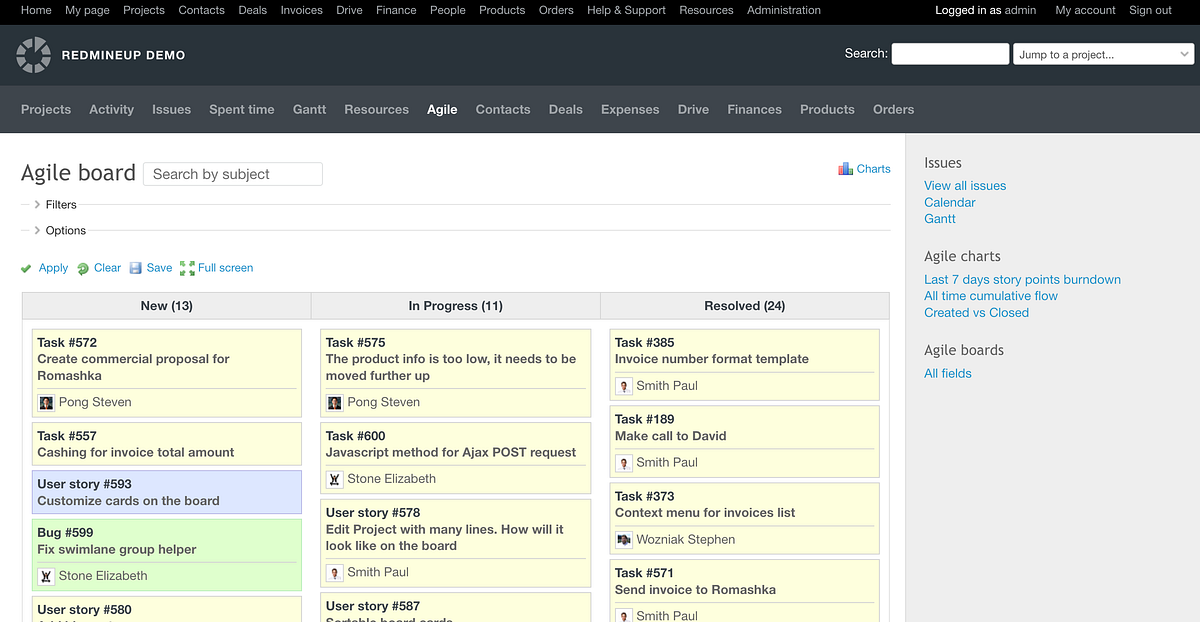The width and height of the screenshot is (1200, 622).
Task: Click Pong Steven's avatar on Task #572
Action: [x=46, y=402]
